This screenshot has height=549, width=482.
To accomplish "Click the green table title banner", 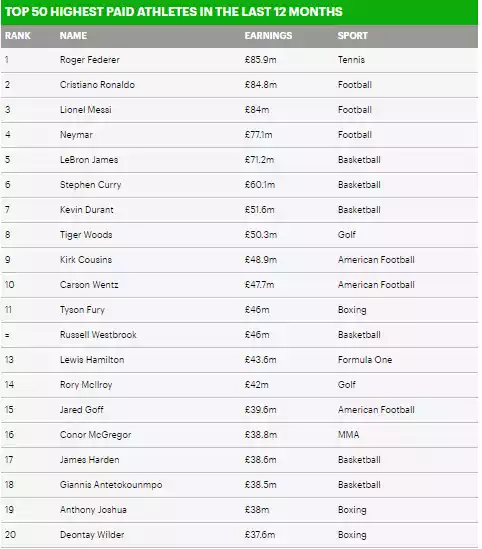I will tap(239, 12).
